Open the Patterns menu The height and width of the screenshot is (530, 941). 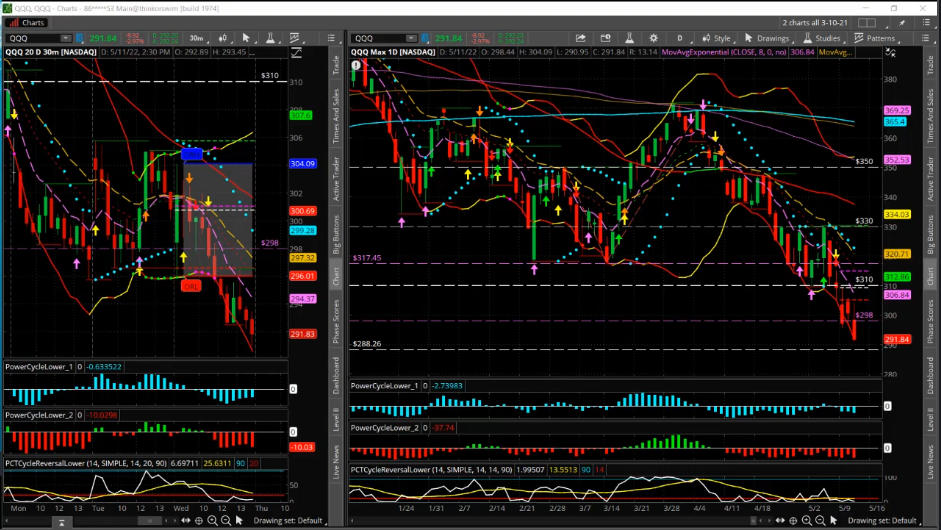click(876, 38)
